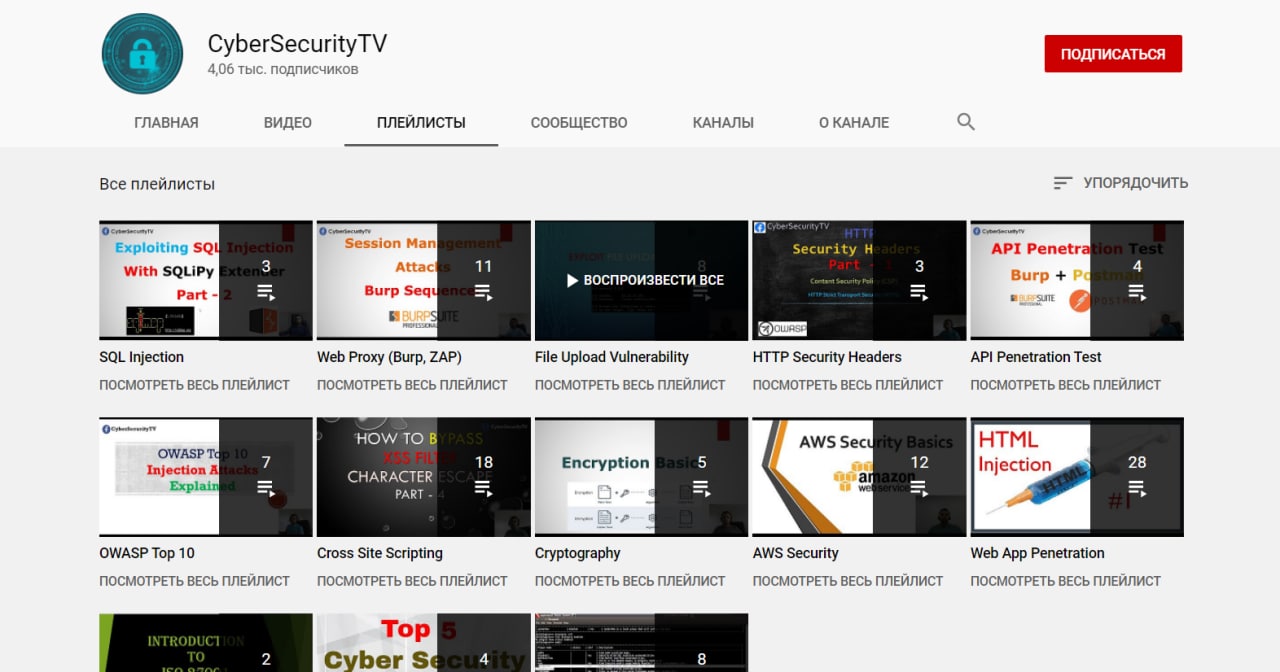Open the О КАНАЛЕ tab
The width and height of the screenshot is (1280, 672).
[854, 123]
